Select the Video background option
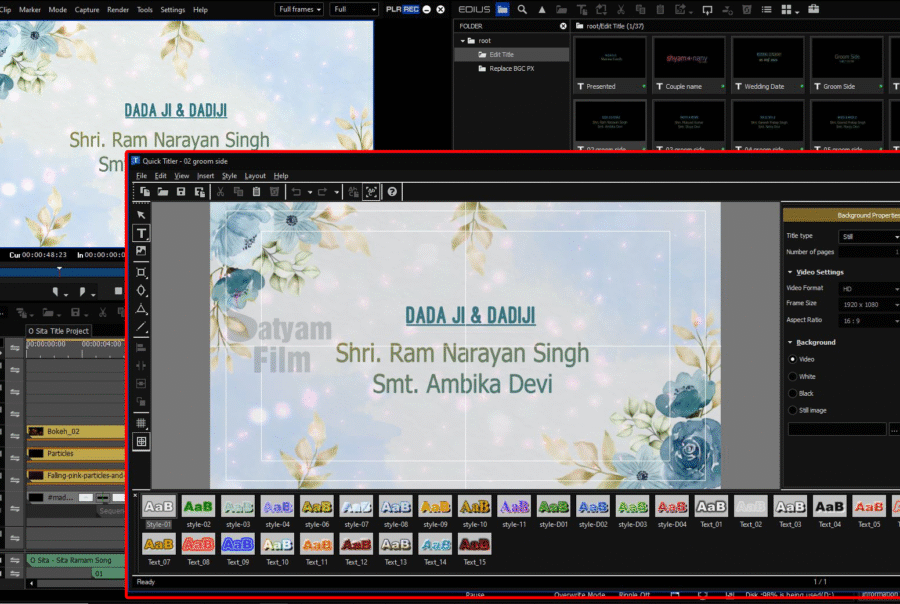 coord(795,359)
